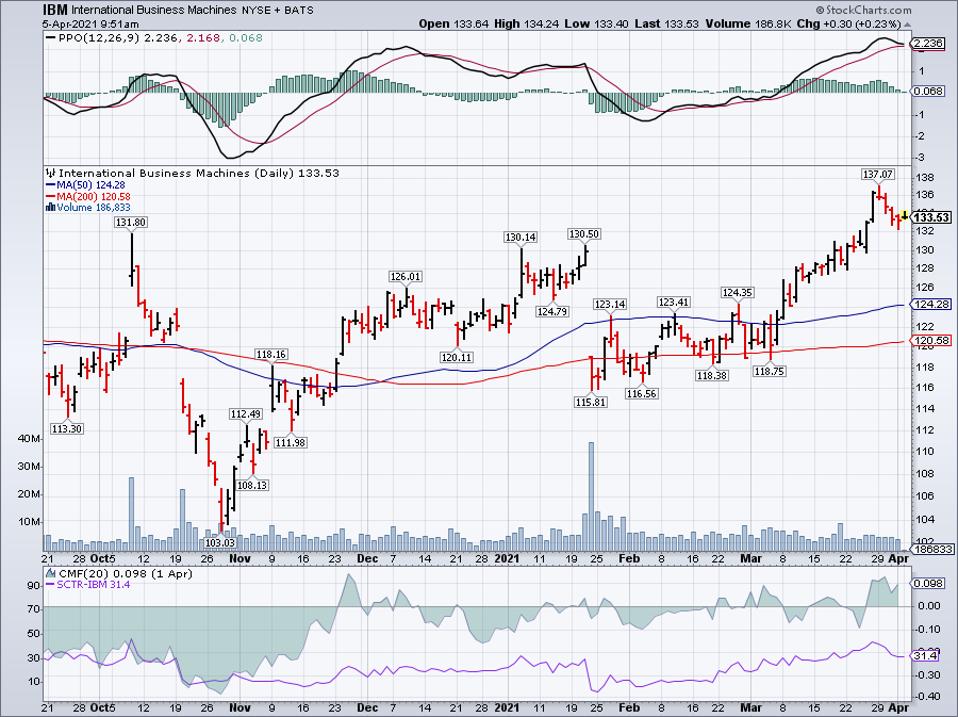Click the Open 133.64 value in the header
Viewport: 958px width, 717px height.
(453, 24)
